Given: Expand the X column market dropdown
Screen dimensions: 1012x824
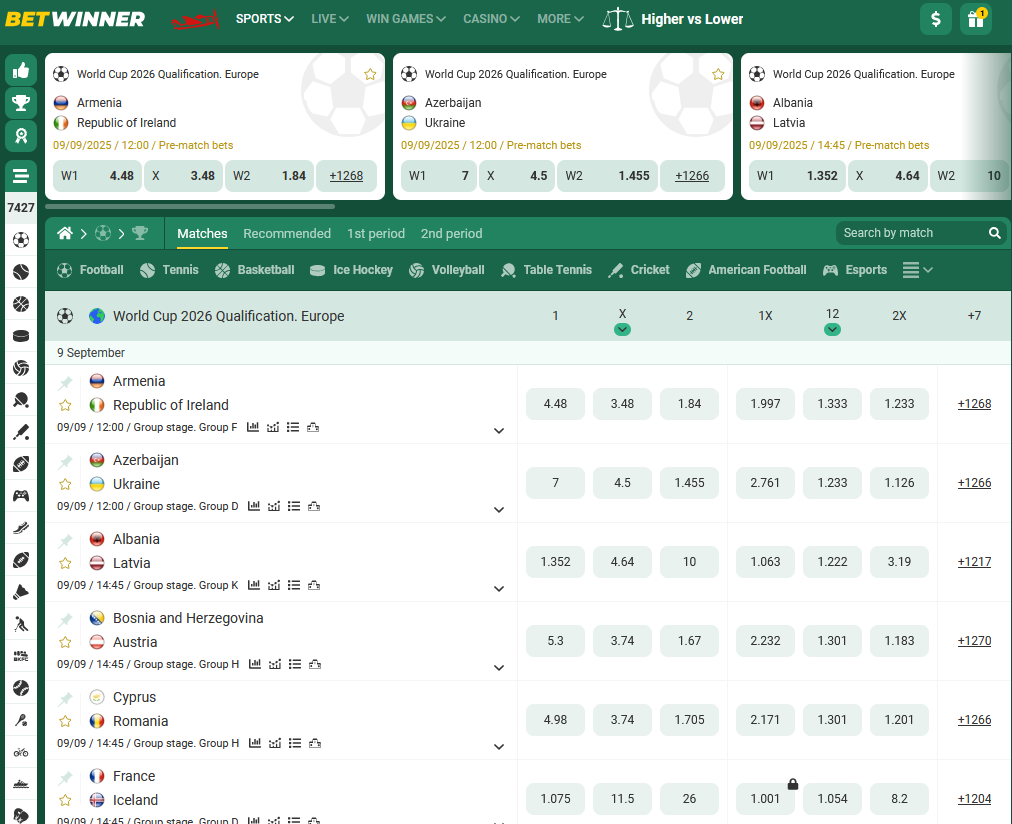Looking at the screenshot, I should (x=622, y=330).
